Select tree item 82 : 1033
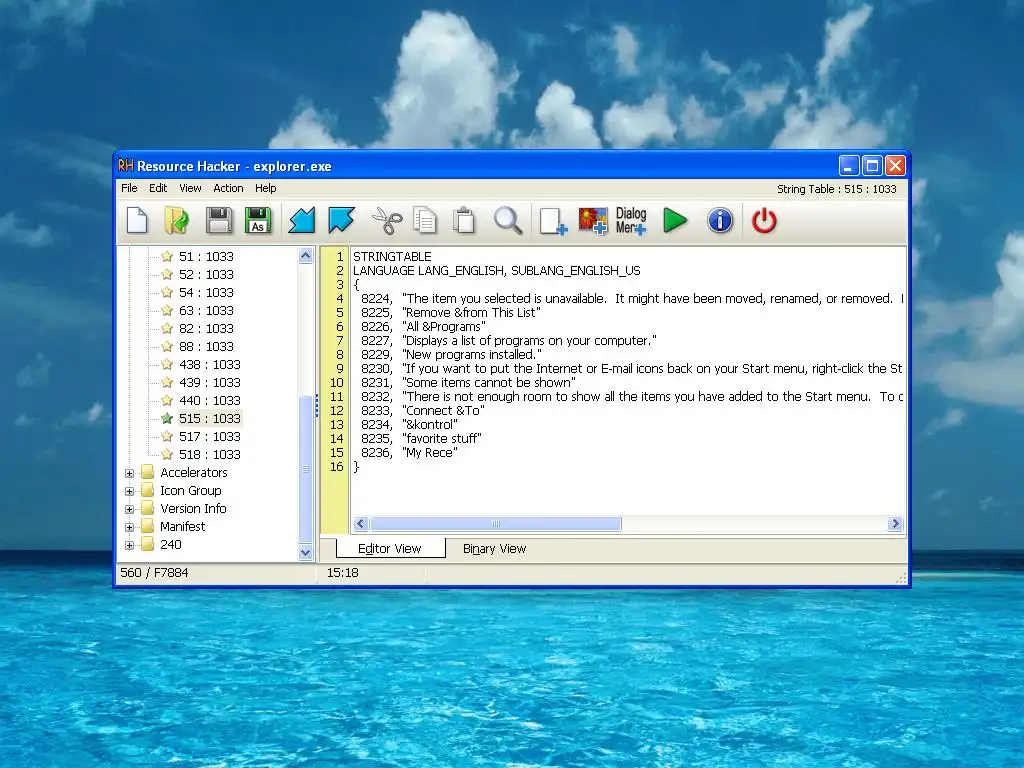 [206, 328]
